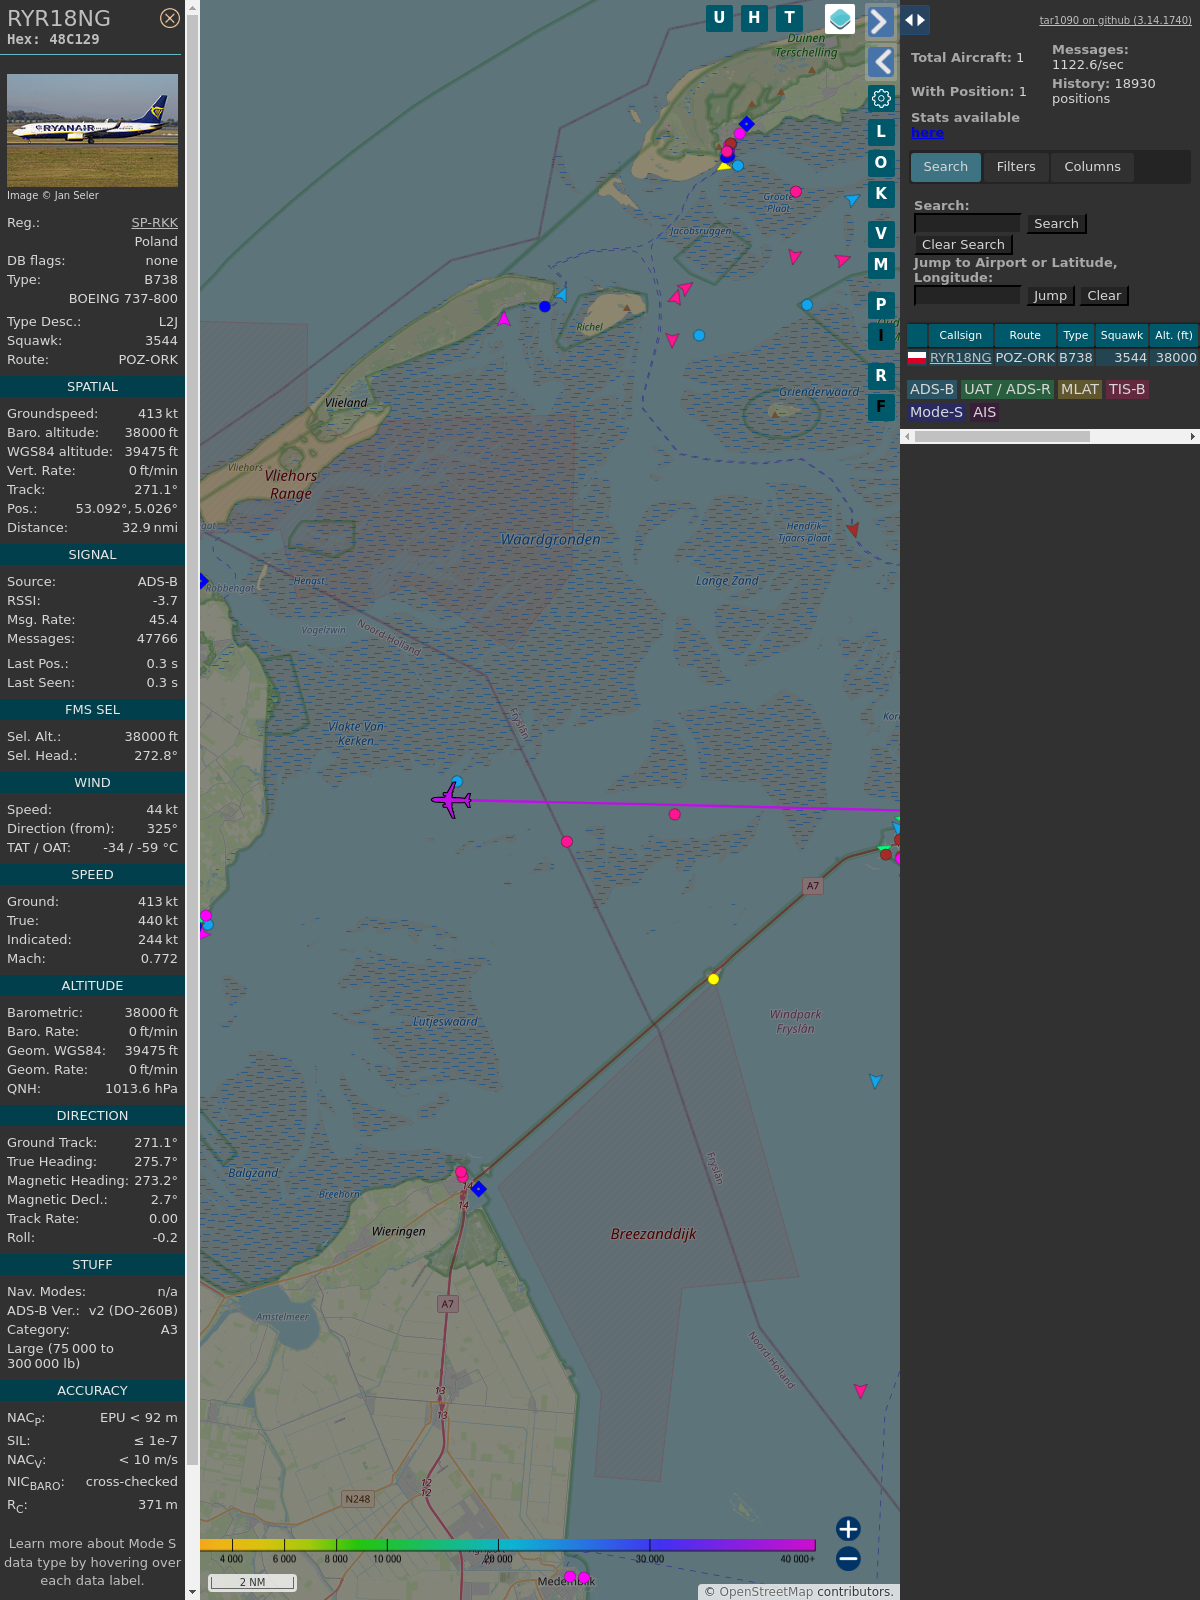Click the yellow marker on A7 dike
This screenshot has height=1600, width=1200.
pyautogui.click(x=713, y=979)
